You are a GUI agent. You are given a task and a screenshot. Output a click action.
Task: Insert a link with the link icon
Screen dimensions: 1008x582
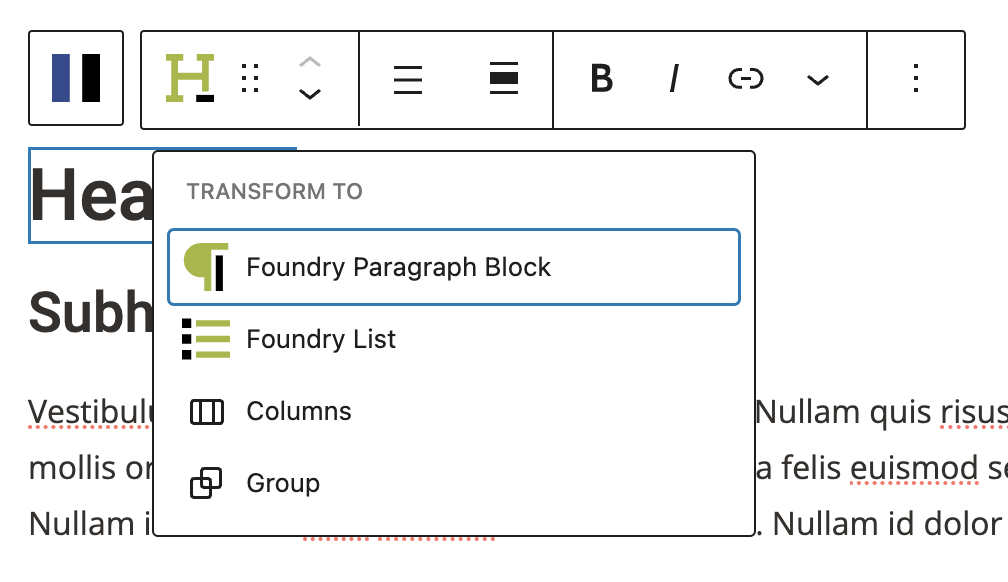pos(746,78)
